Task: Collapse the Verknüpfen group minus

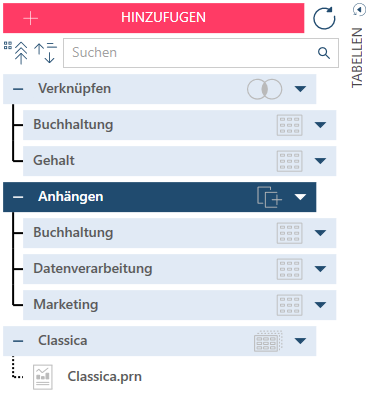Action: [x=18, y=89]
